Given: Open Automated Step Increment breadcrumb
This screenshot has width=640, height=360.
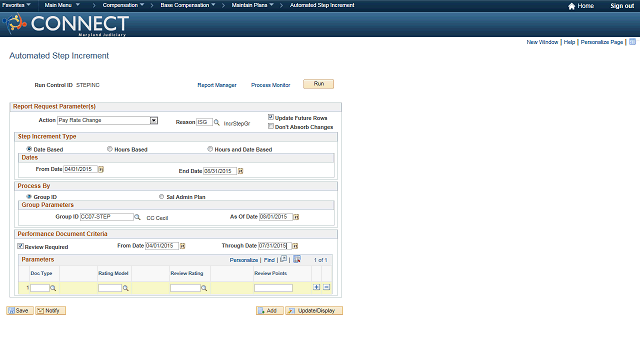Looking at the screenshot, I should pos(322,5).
